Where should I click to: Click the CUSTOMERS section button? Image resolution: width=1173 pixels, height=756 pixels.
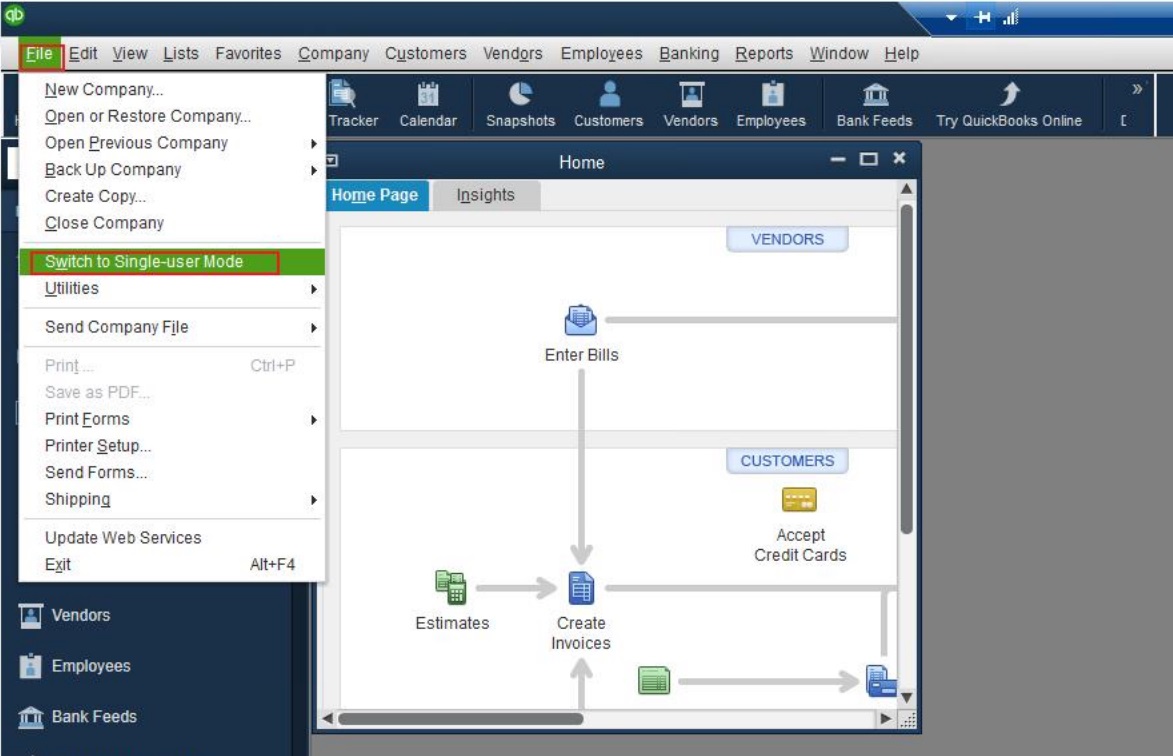coord(787,461)
